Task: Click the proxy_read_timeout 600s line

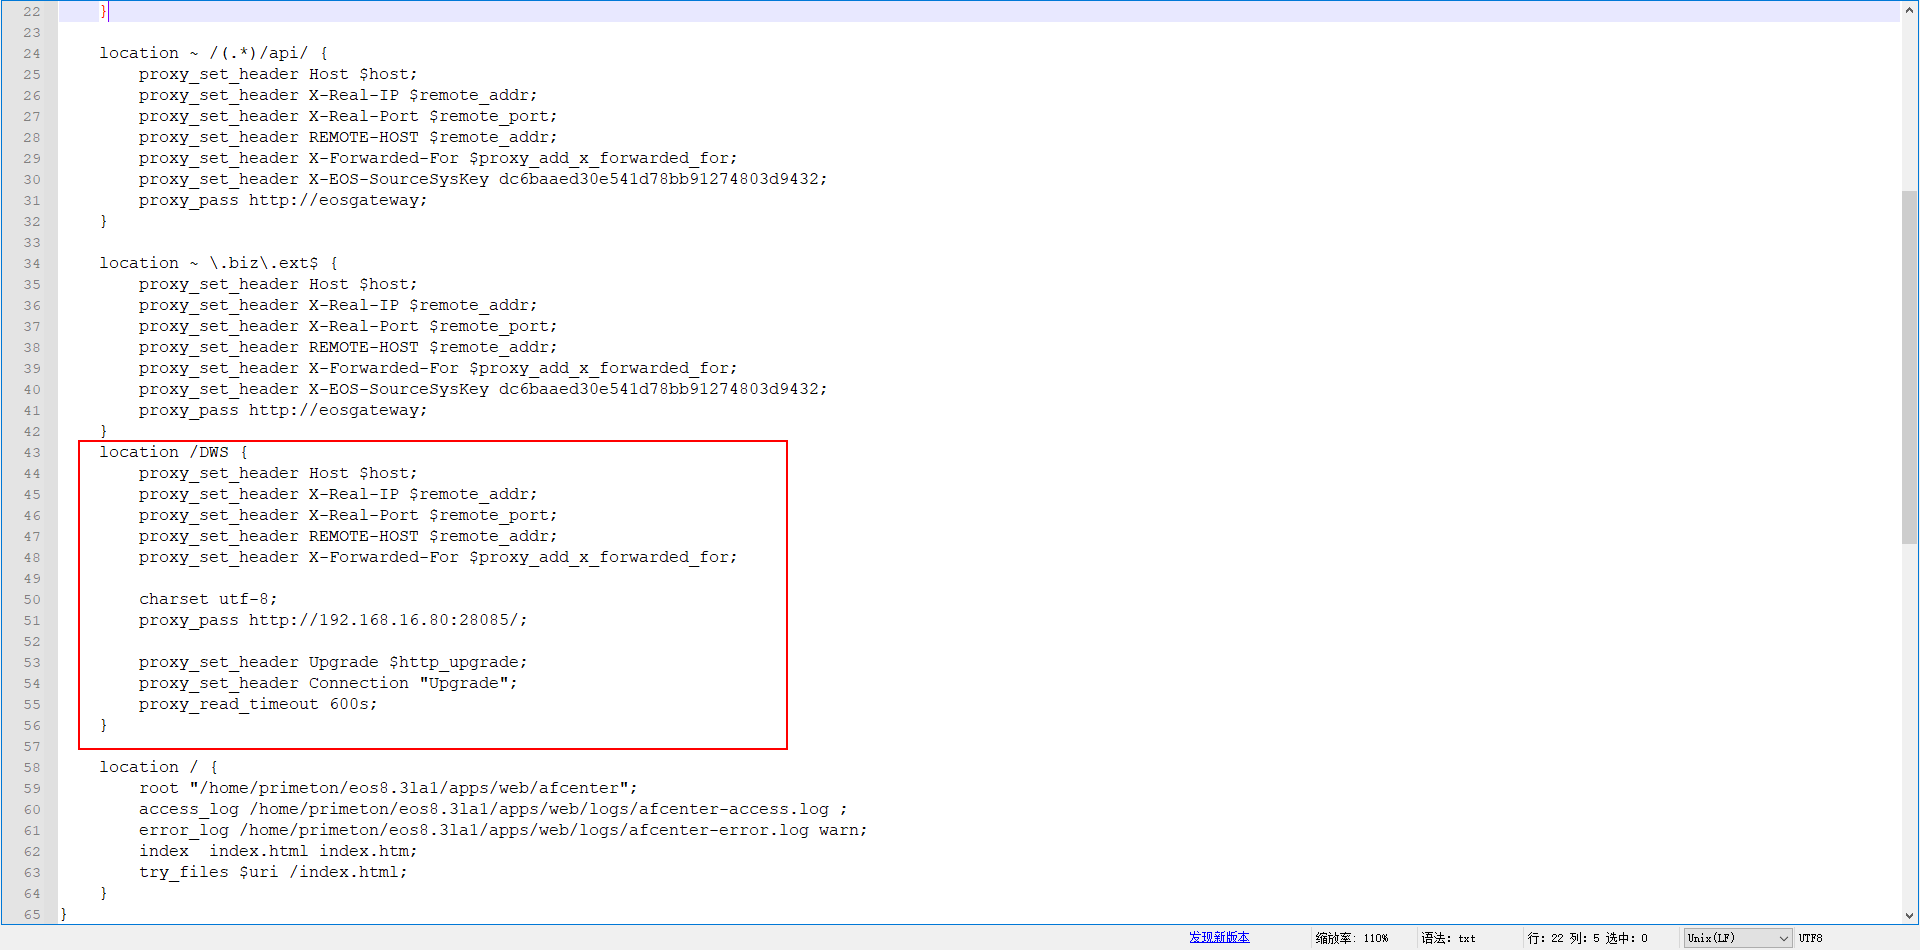Action: (258, 704)
